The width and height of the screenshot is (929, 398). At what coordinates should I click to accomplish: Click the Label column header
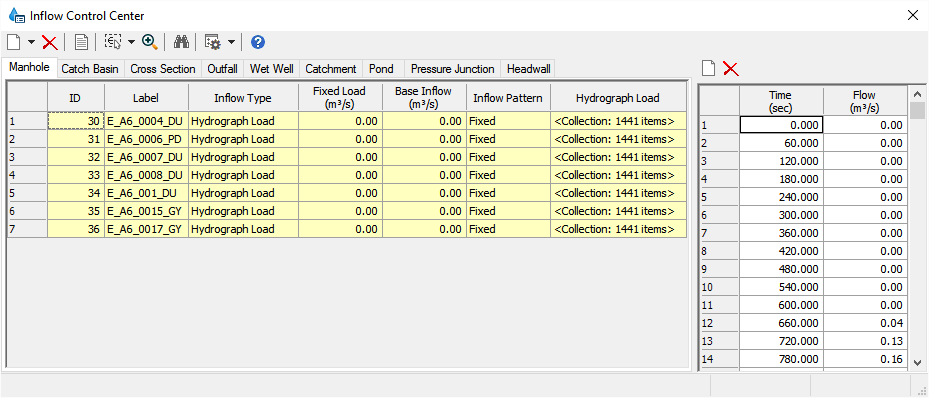146,98
